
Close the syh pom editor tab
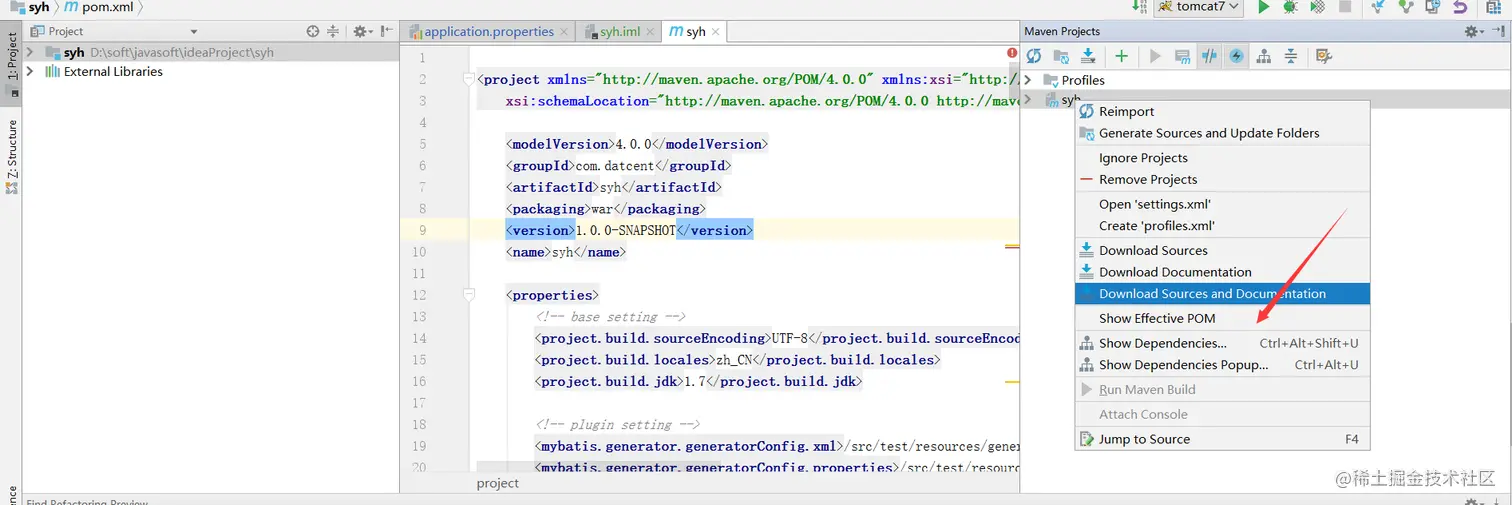(717, 32)
